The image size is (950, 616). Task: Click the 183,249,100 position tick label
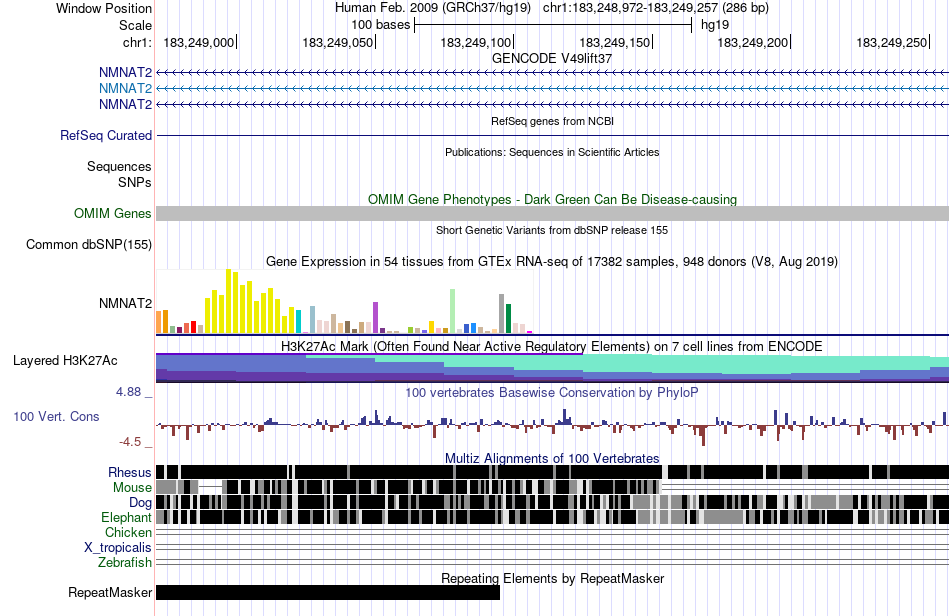(476, 42)
